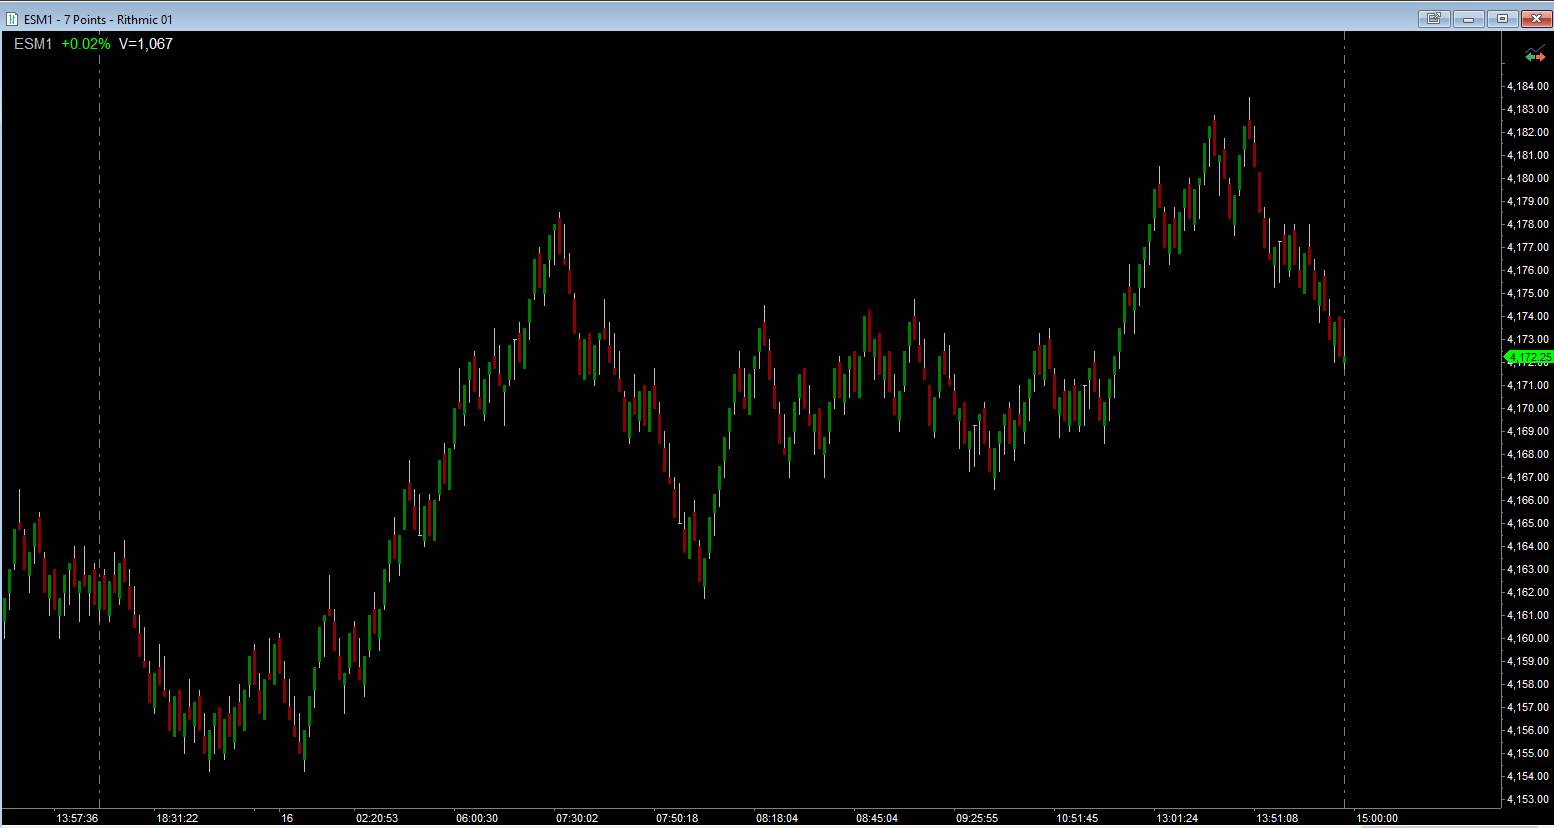Click the 4,159.00 price axis label
Viewport: 1554px width, 828px height.
point(1528,661)
